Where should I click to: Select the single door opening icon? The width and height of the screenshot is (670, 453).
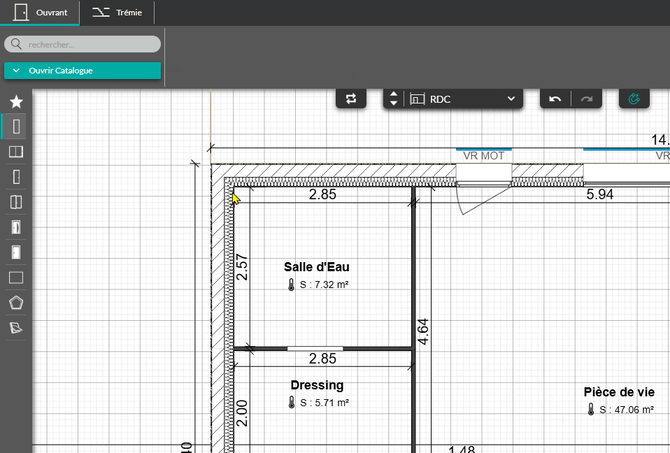pyautogui.click(x=16, y=126)
